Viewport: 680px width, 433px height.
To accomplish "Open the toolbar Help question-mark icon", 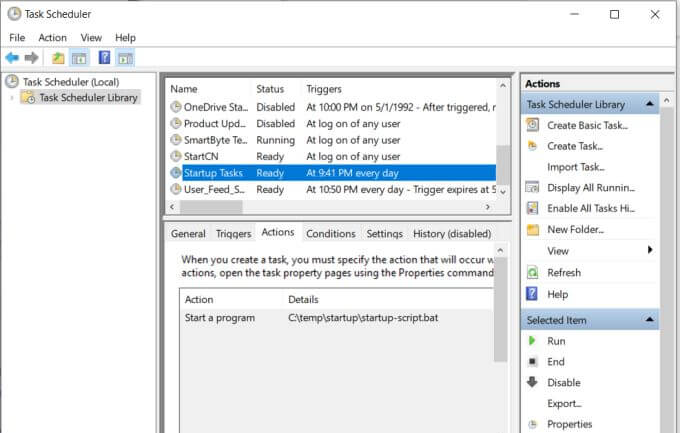I will 105,57.
